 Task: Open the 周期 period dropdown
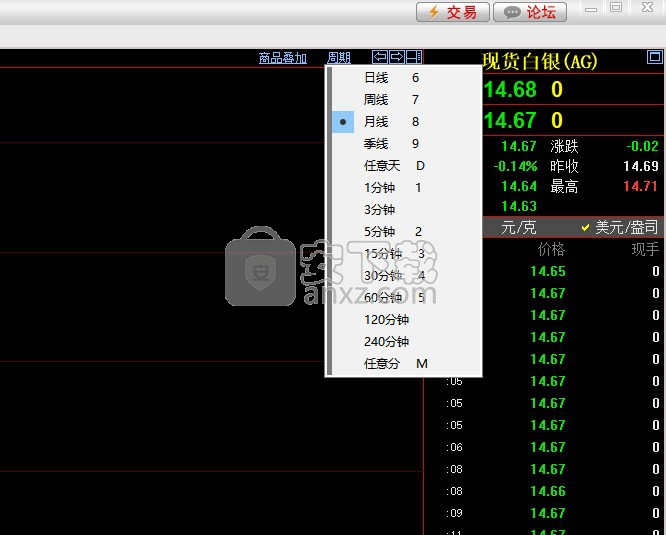coord(339,58)
